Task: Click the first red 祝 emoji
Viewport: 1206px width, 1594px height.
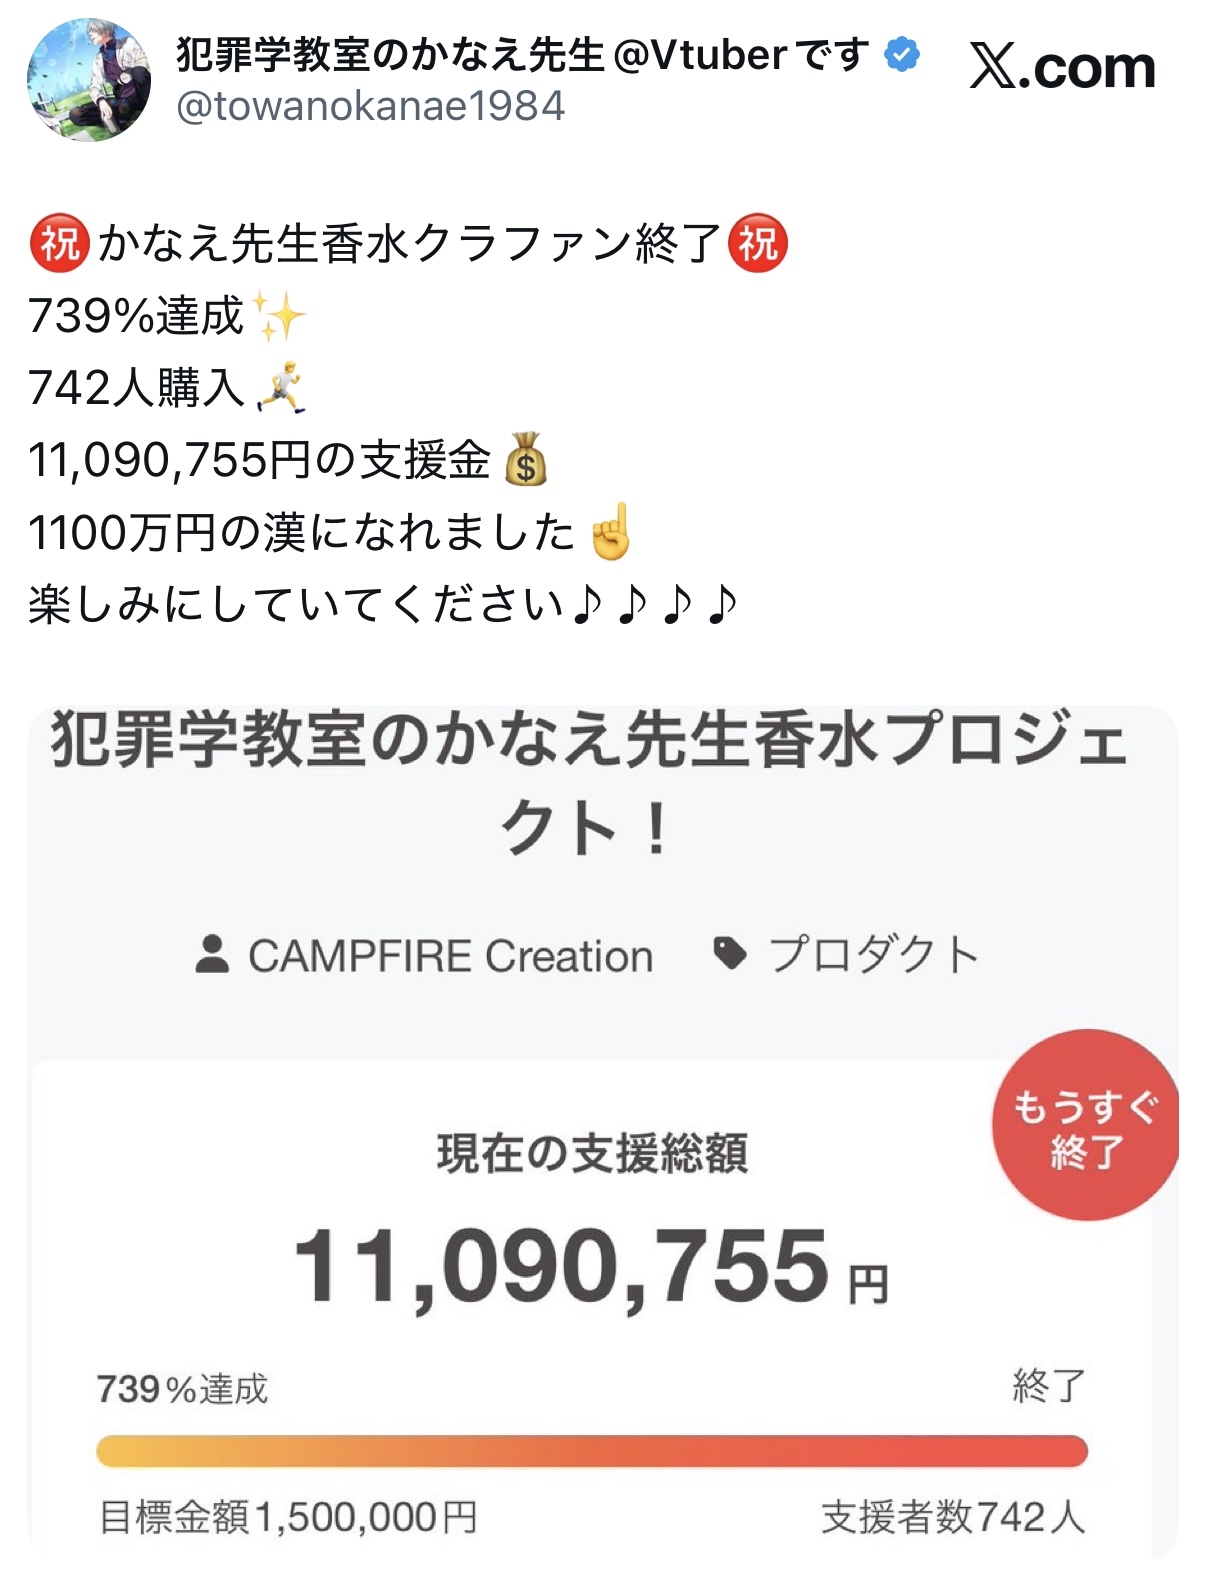Action: tap(60, 244)
